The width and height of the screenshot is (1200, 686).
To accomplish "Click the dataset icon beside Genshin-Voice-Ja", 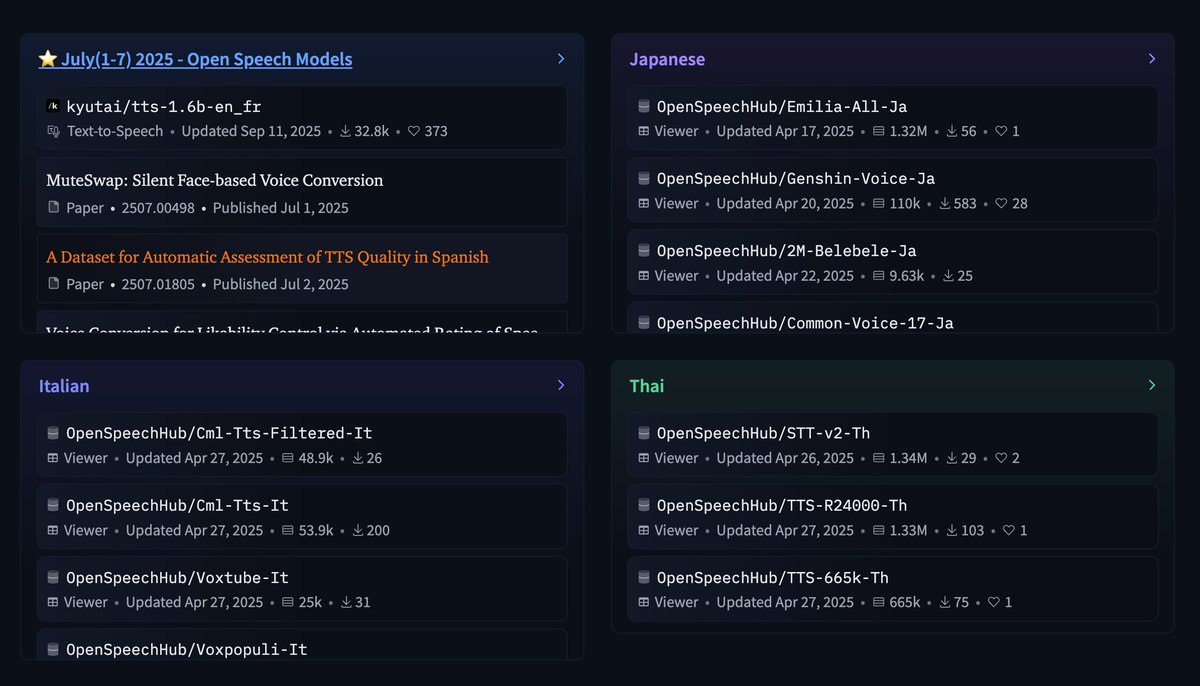I will (x=644, y=178).
